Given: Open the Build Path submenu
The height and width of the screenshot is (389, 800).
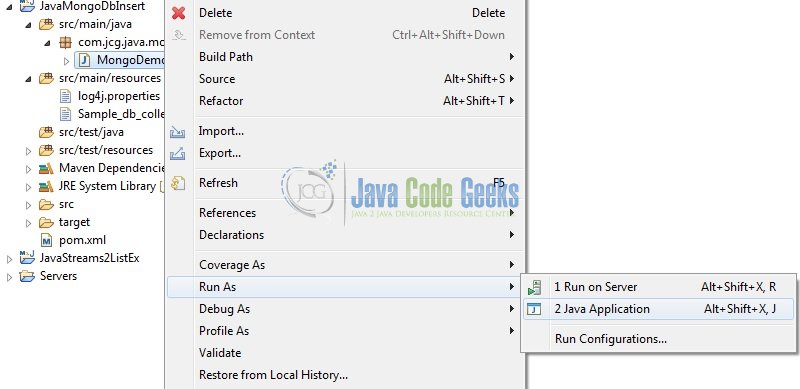Looking at the screenshot, I should click(346, 57).
